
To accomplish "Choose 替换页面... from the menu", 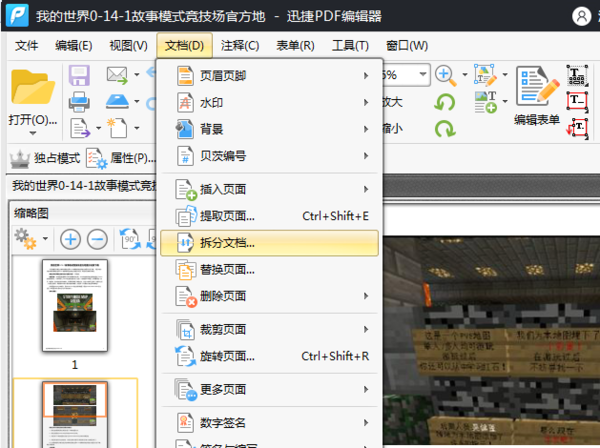I will 269,270.
